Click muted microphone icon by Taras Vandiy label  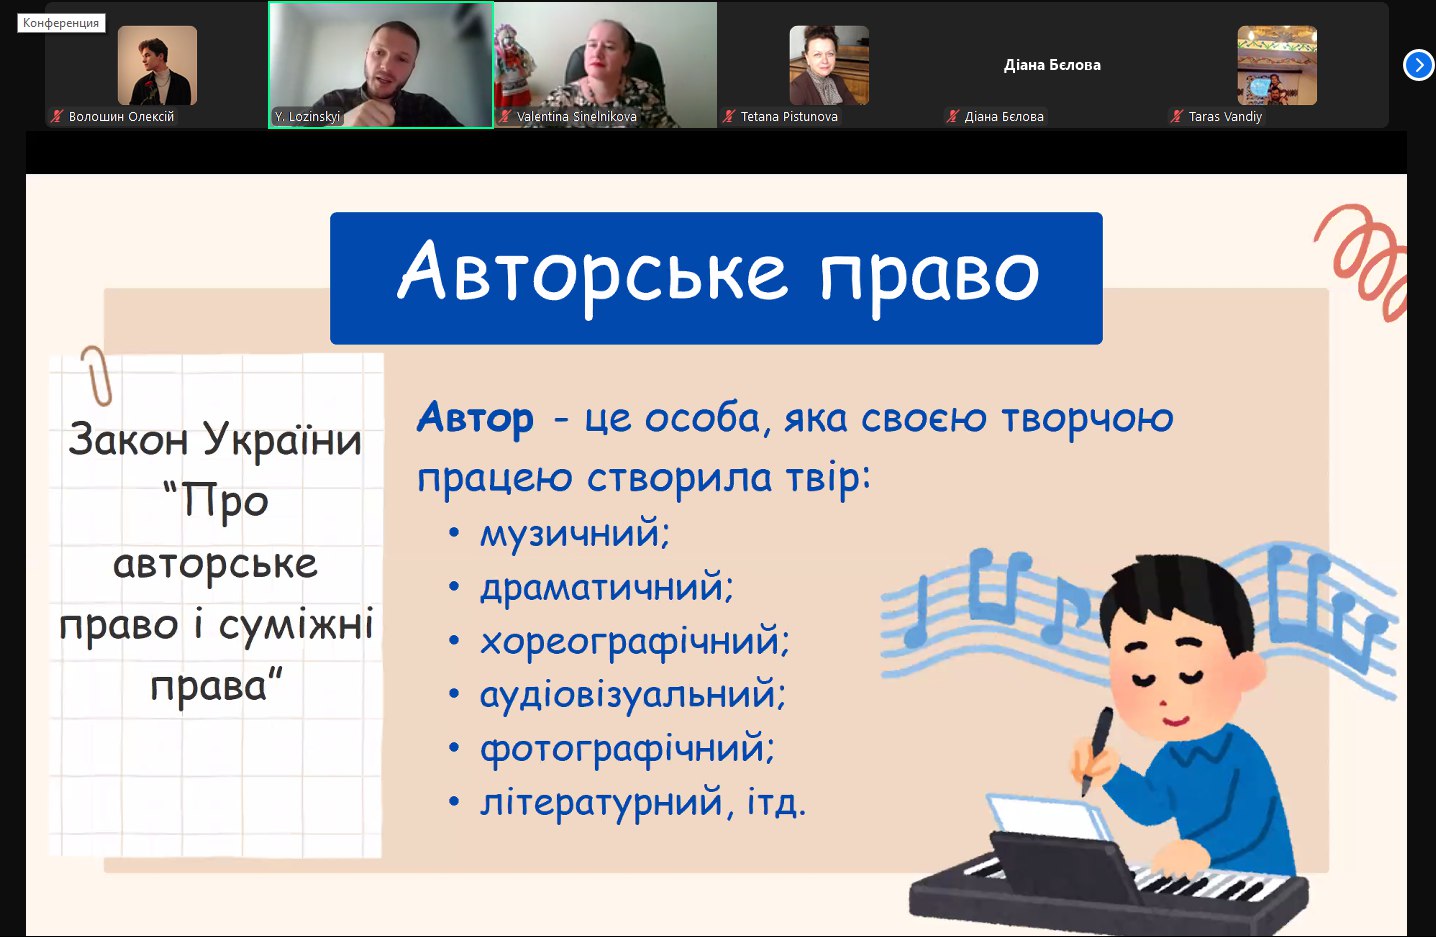1177,116
